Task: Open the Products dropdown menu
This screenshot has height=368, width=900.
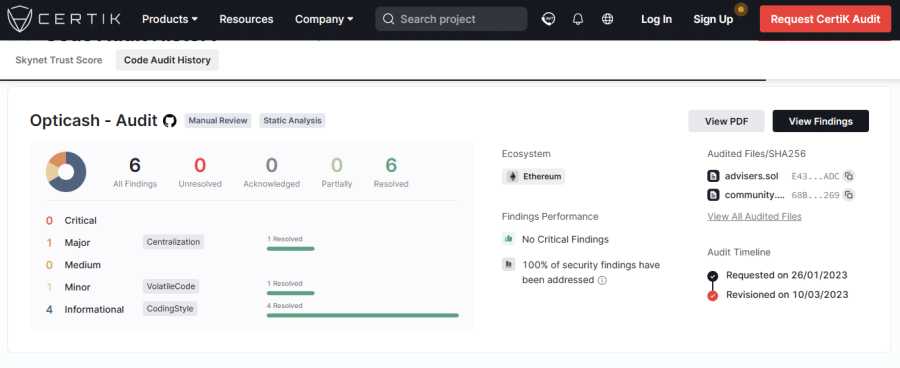Action: coord(170,19)
